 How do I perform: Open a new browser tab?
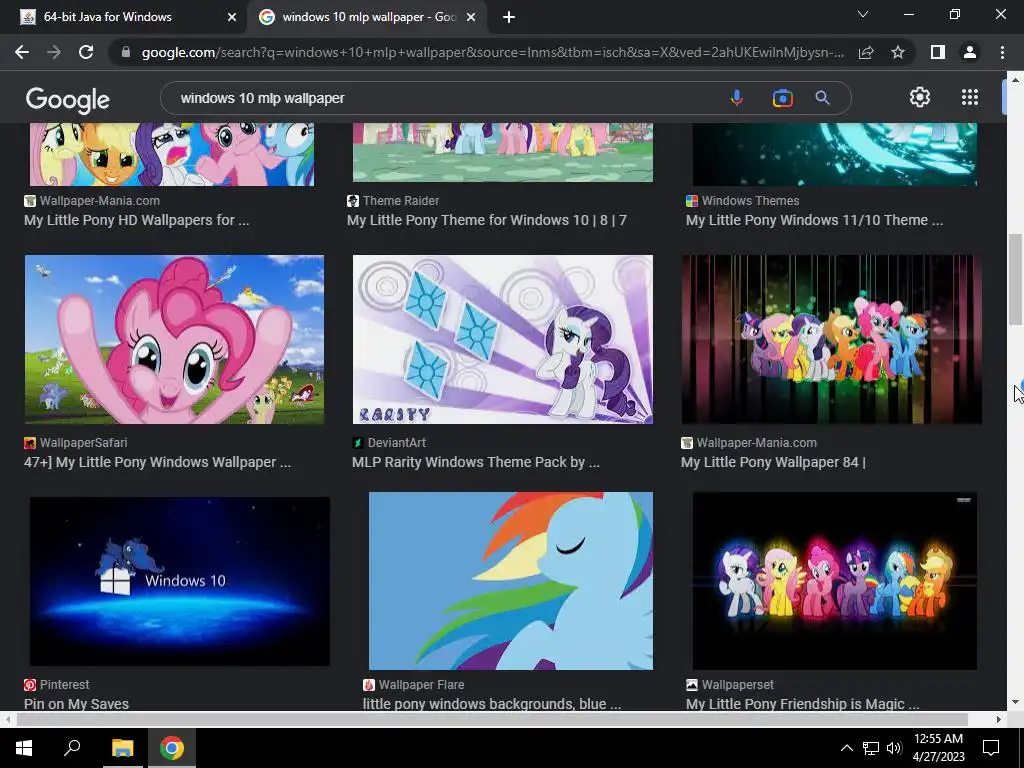(x=509, y=17)
